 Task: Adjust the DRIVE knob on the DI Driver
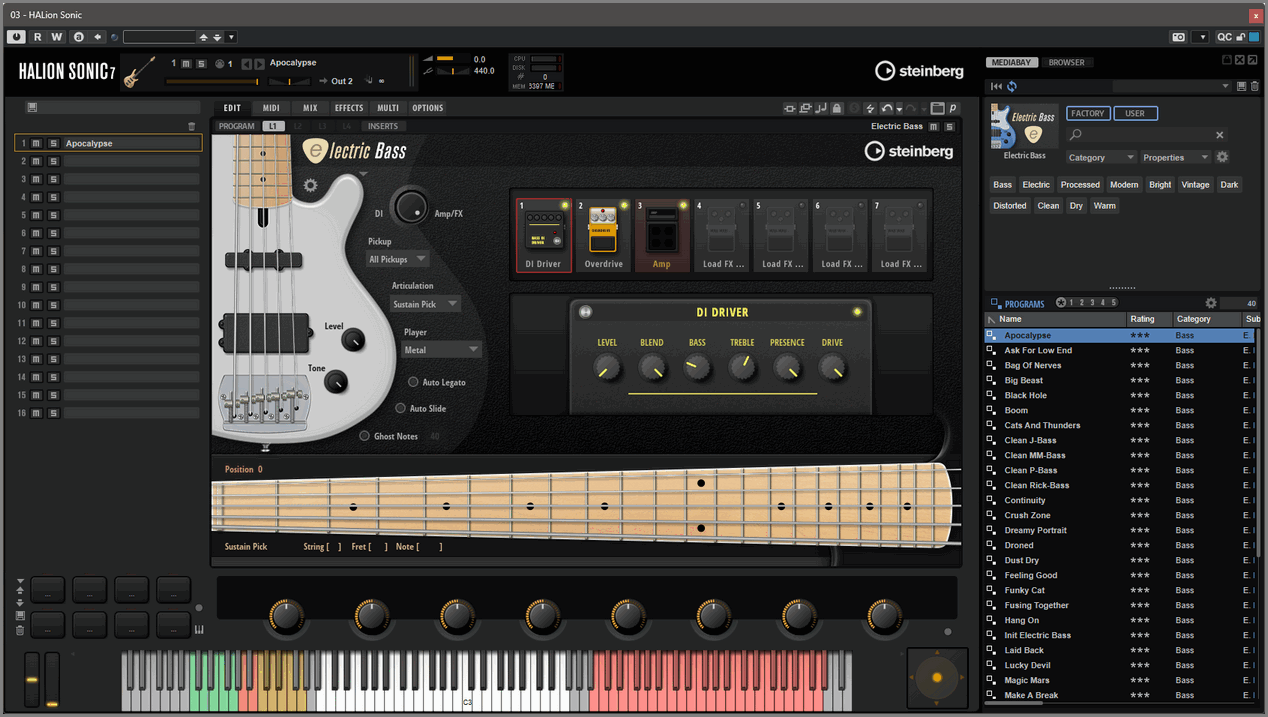pyautogui.click(x=832, y=369)
